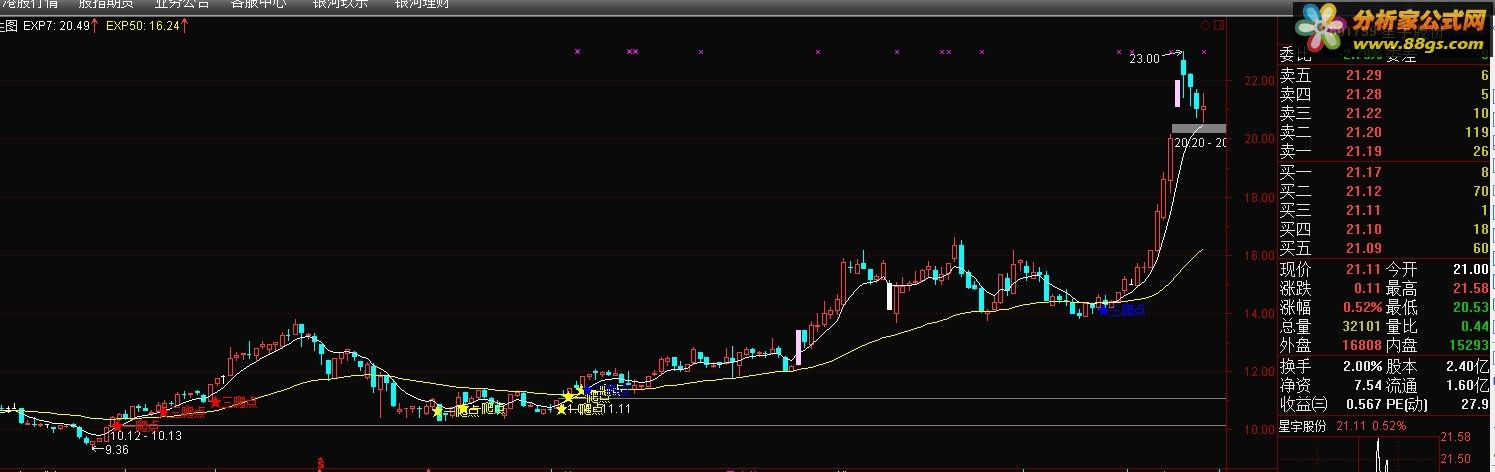Click the 9.36 low price label
Viewport: 1495px width, 472px height.
[x=119, y=449]
